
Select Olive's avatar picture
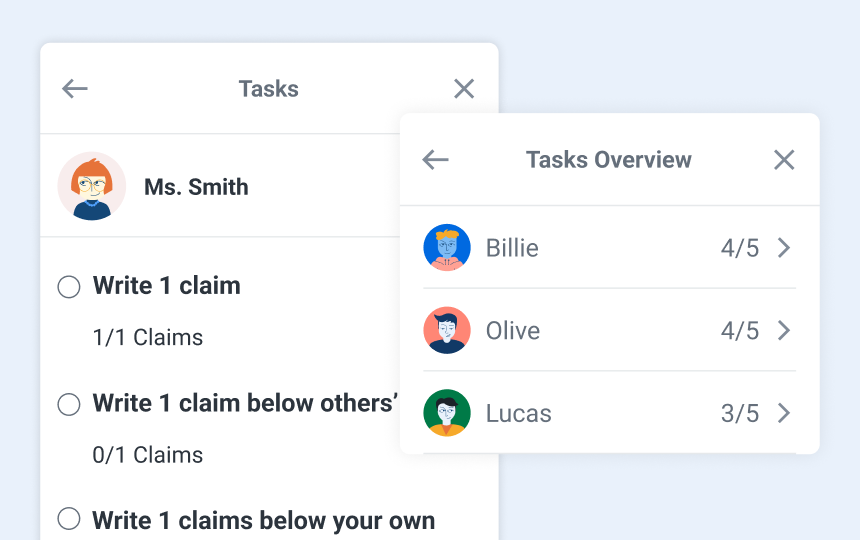pyautogui.click(x=447, y=330)
